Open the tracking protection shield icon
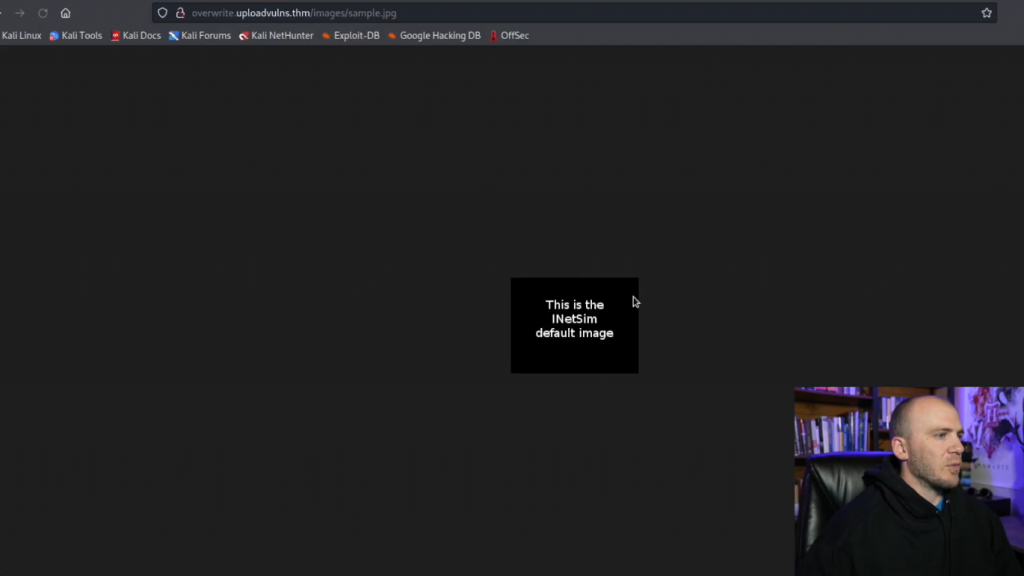Viewport: 1024px width, 576px height. point(163,13)
